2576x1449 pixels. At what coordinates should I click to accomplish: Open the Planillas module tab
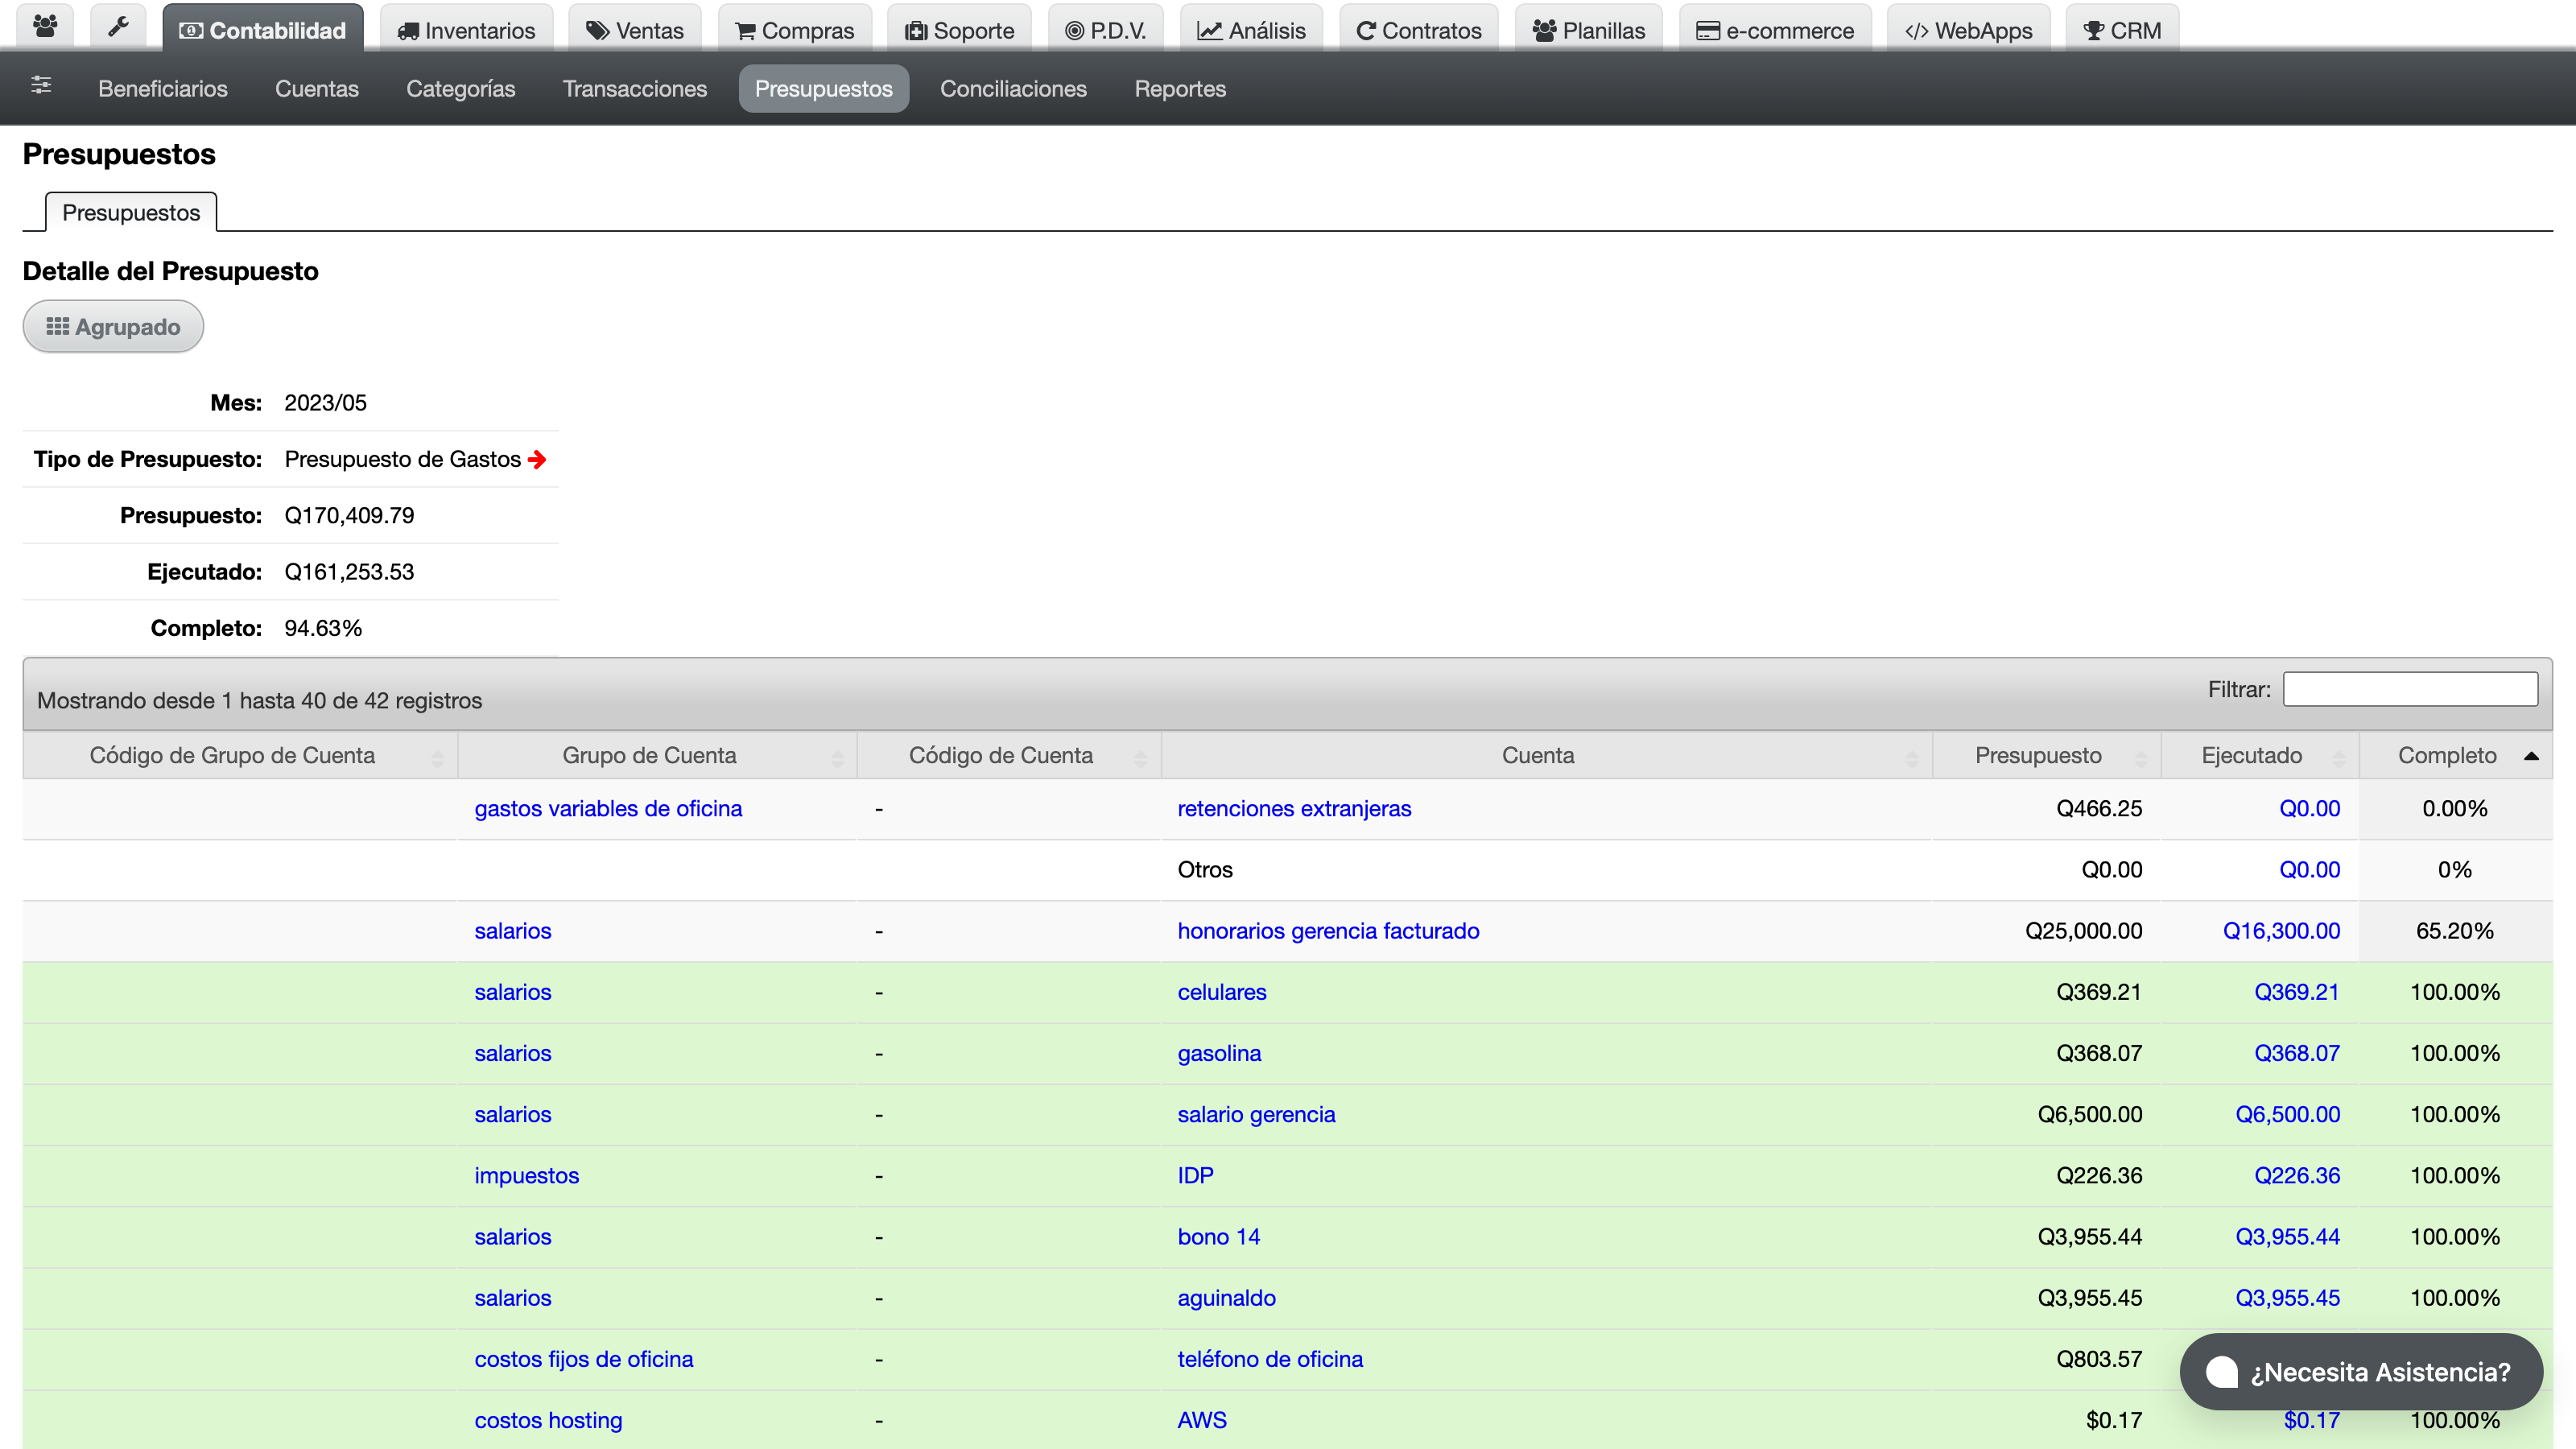(x=1589, y=30)
